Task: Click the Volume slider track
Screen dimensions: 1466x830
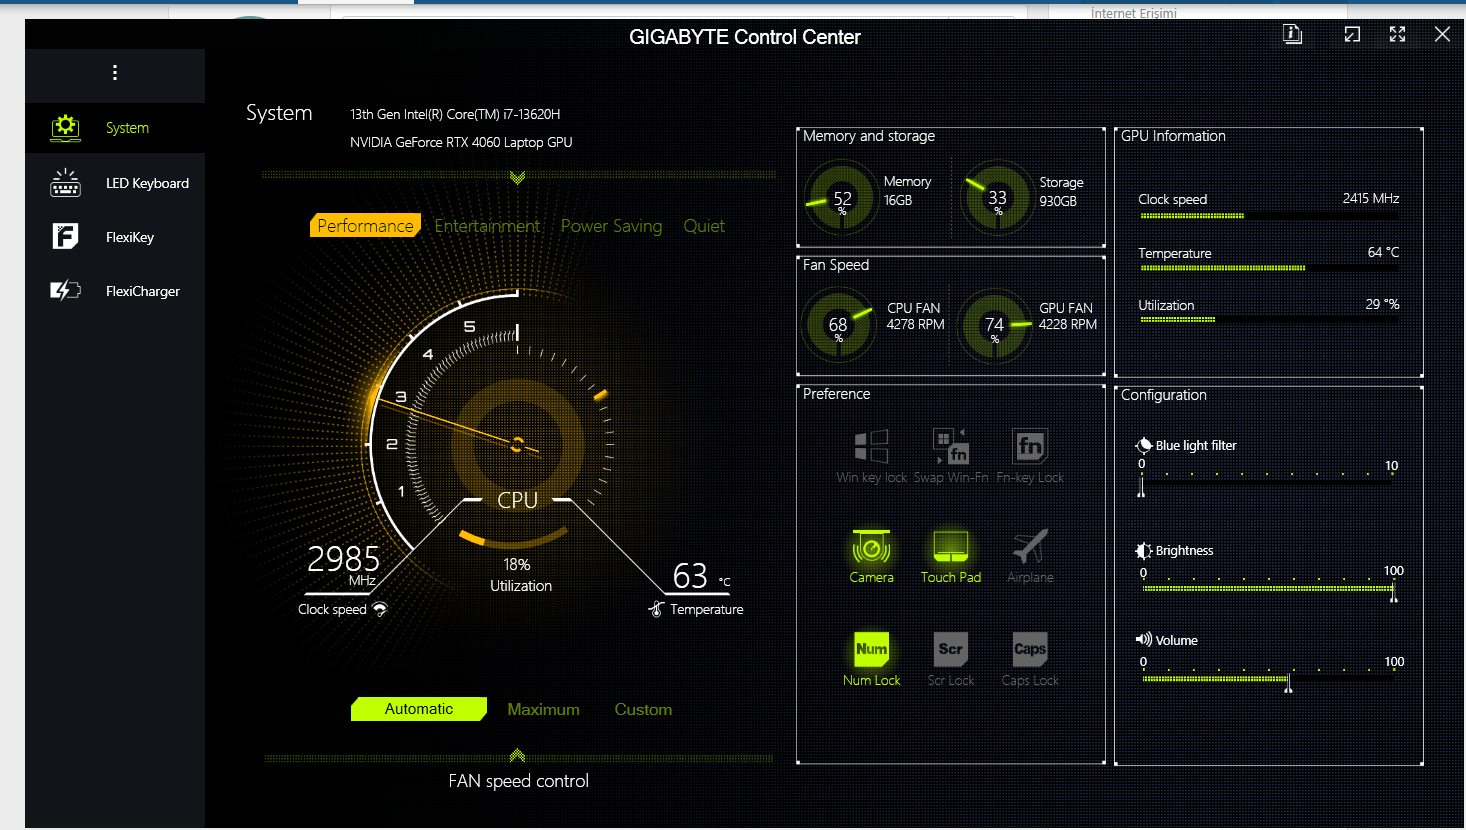Action: [x=1267, y=679]
